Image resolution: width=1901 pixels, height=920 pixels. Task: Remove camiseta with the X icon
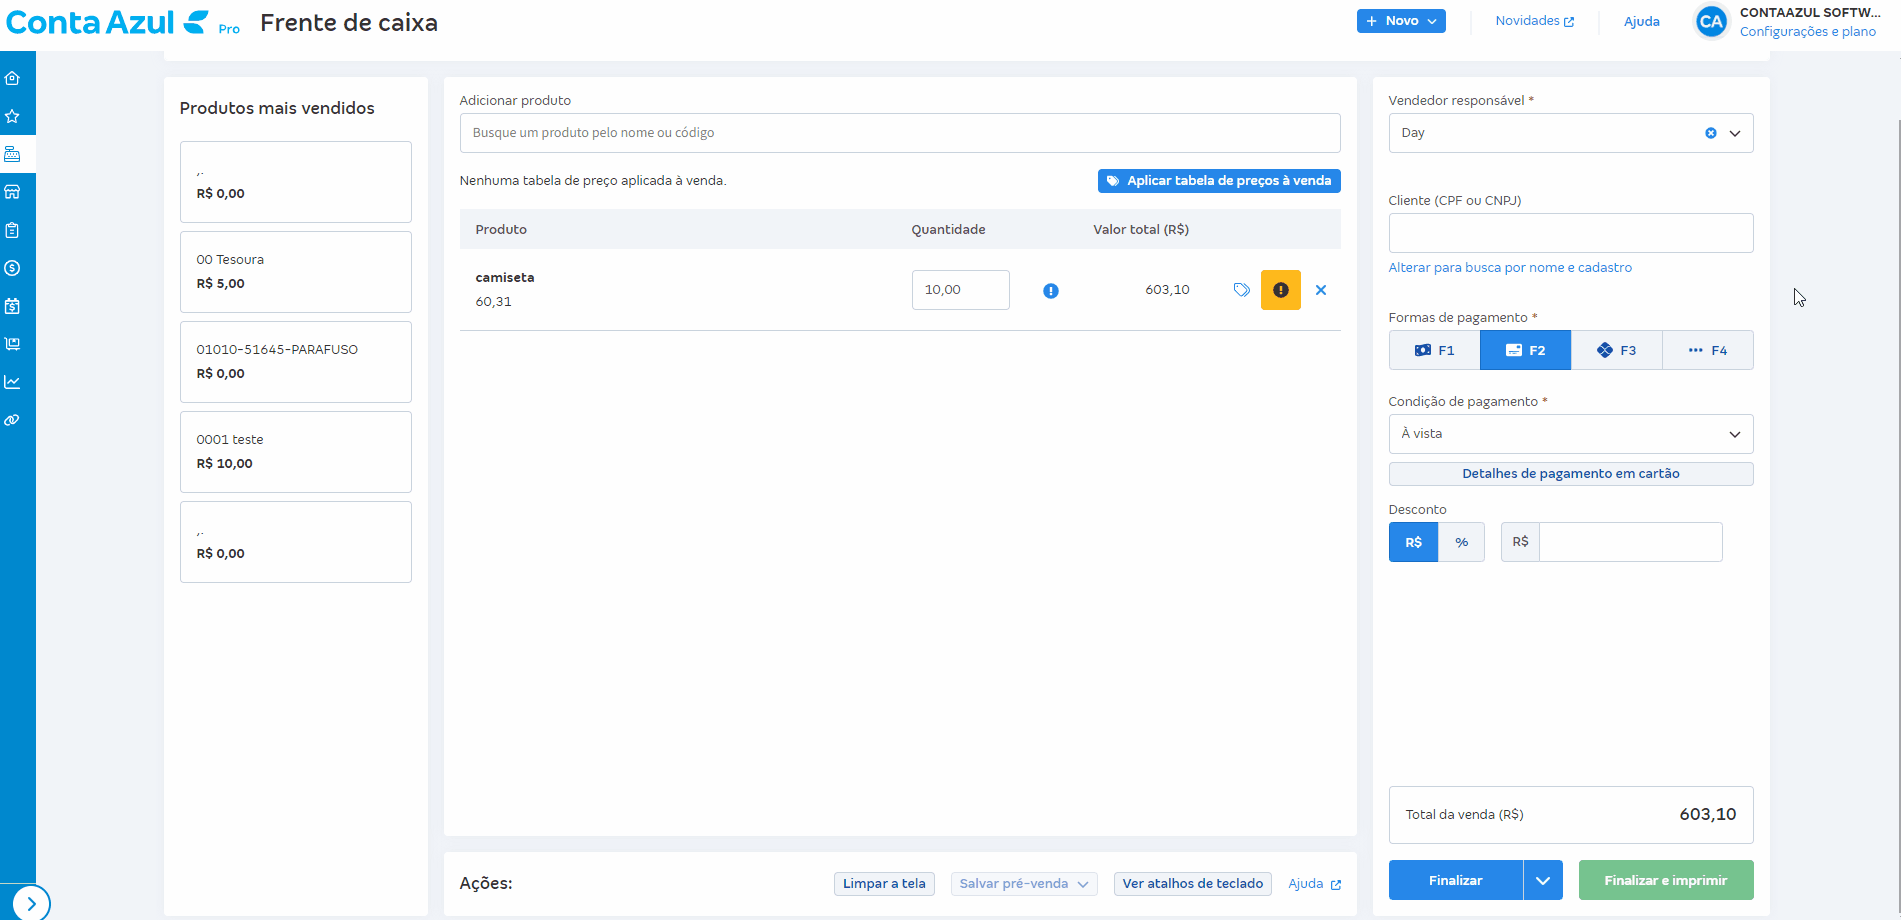pos(1321,290)
